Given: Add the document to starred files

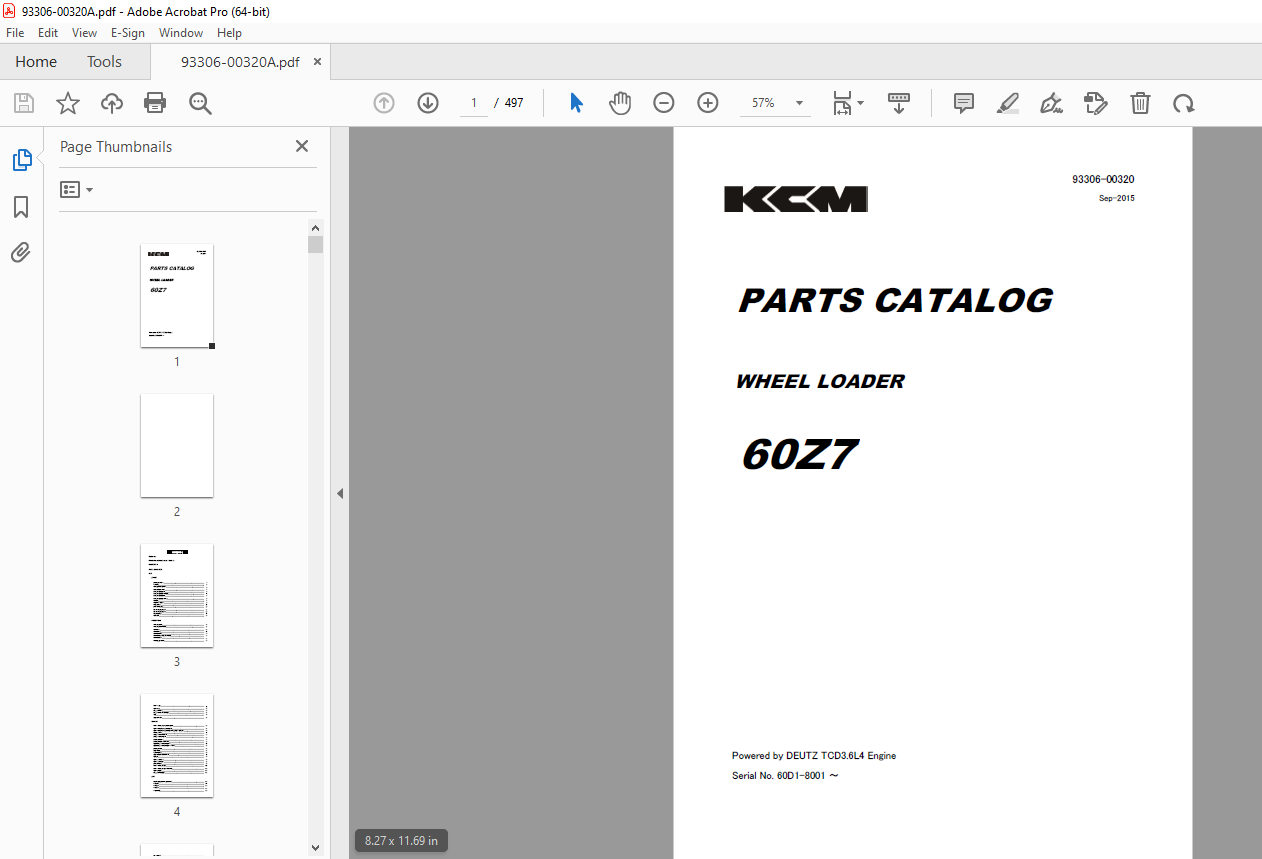Looking at the screenshot, I should tap(67, 103).
